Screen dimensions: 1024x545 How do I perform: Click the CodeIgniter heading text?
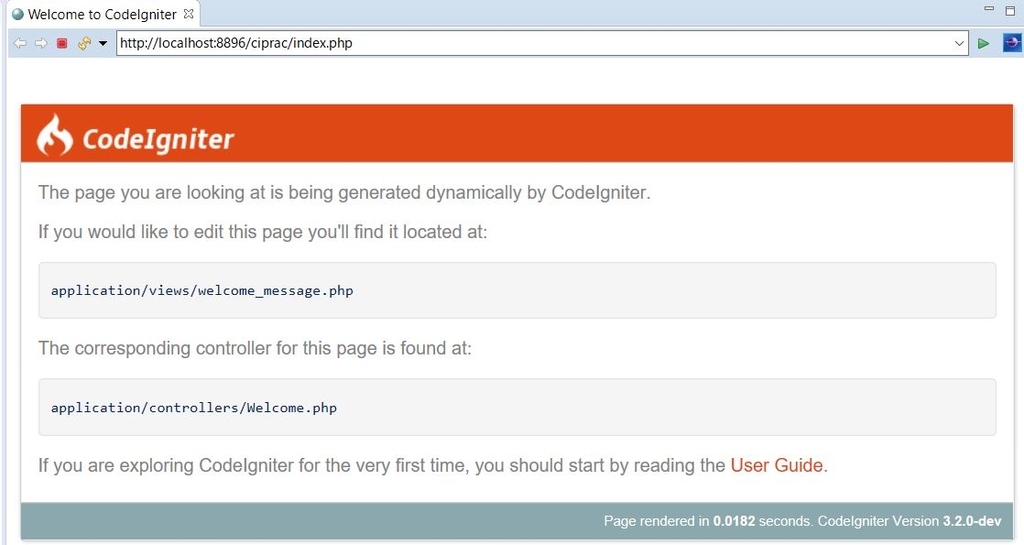[x=158, y=139]
